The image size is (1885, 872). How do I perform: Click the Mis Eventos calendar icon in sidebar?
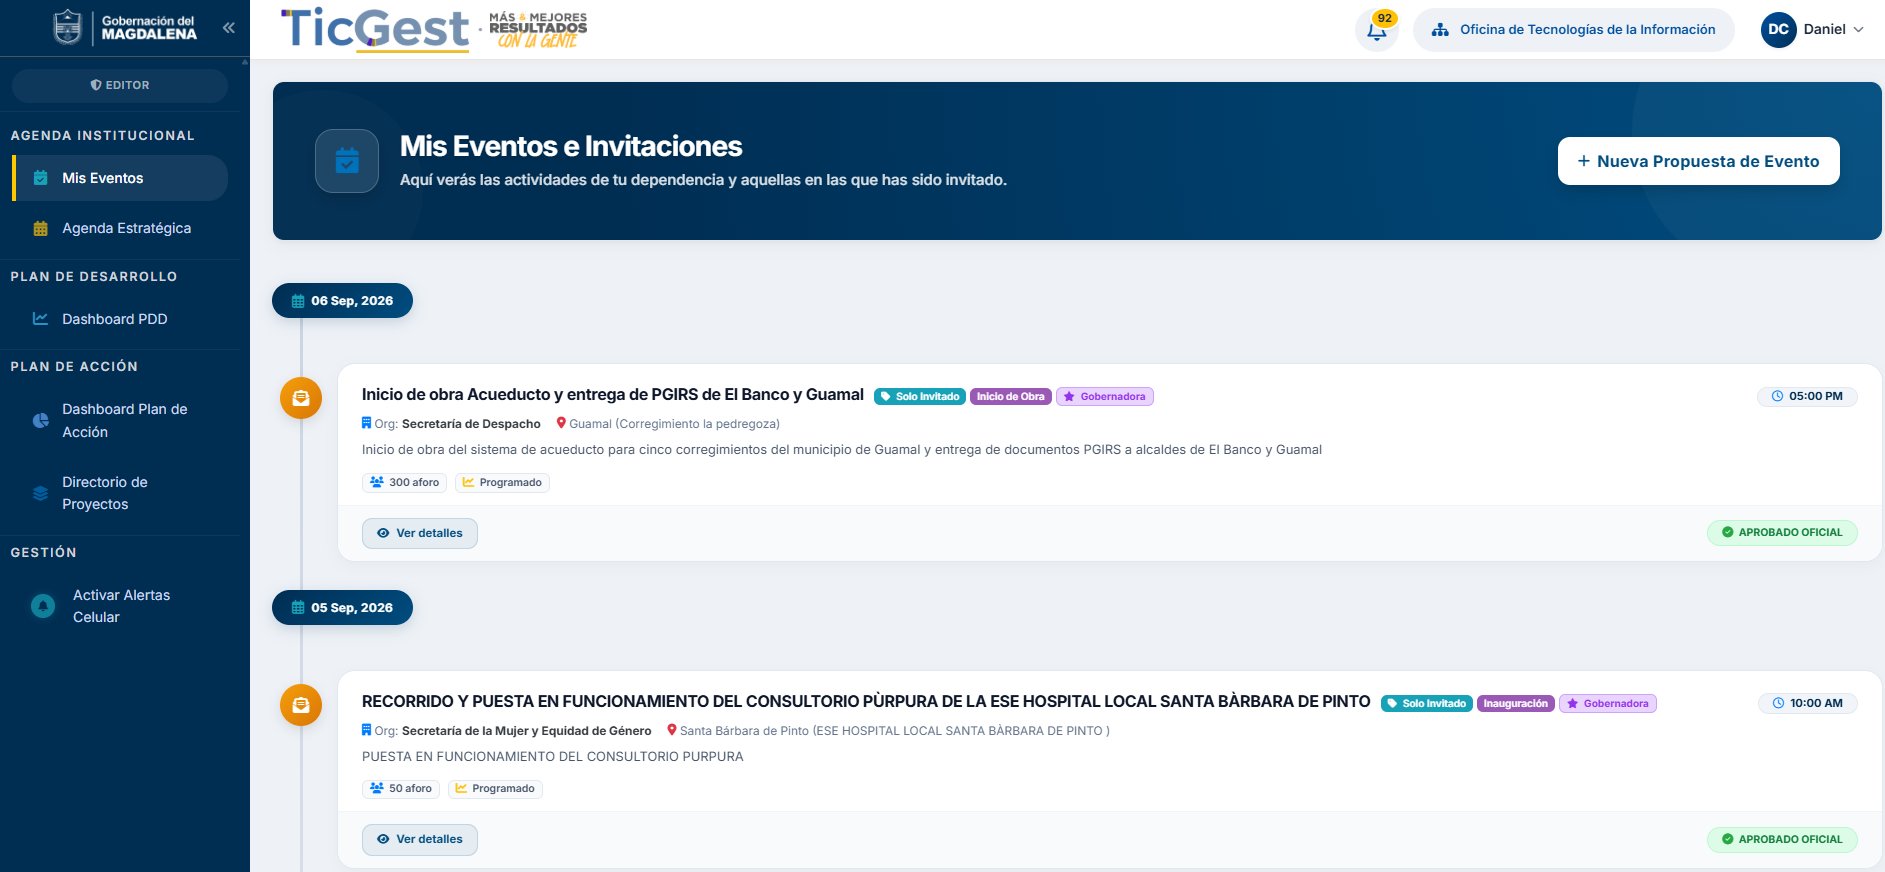41,178
